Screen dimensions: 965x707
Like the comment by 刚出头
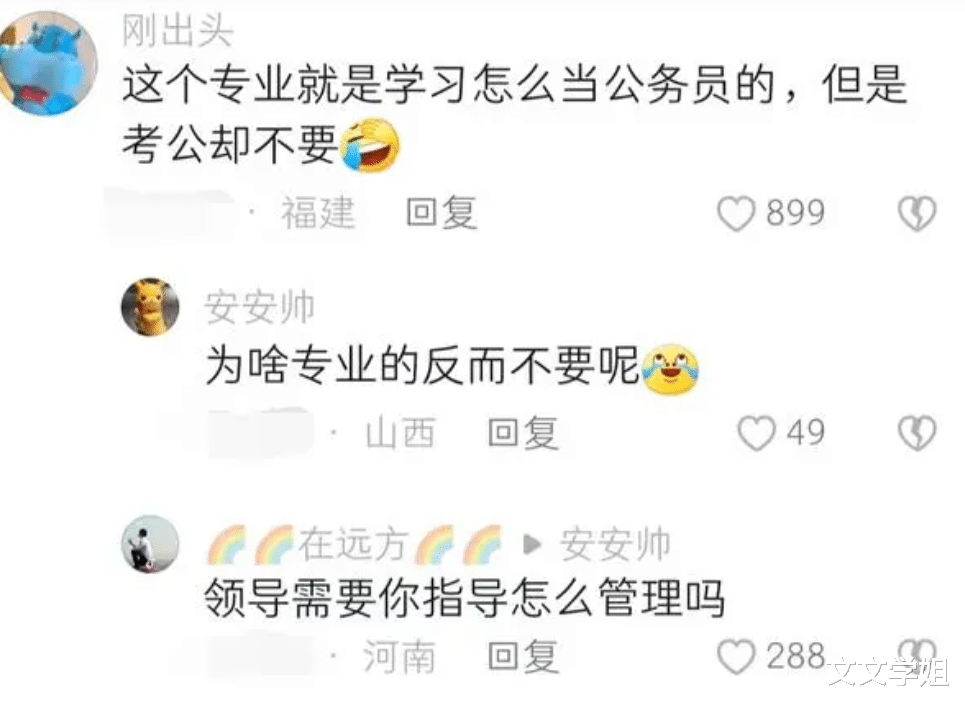(x=735, y=214)
